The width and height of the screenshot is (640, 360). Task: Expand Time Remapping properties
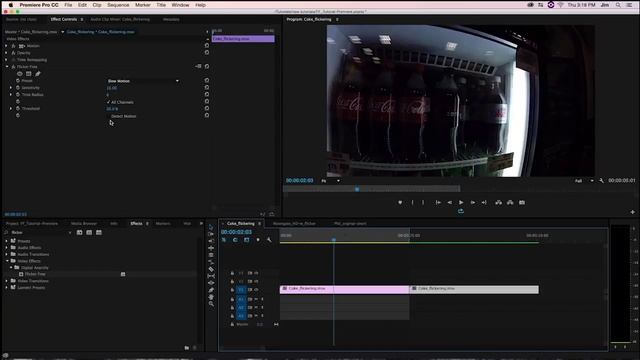pyautogui.click(x=6, y=60)
